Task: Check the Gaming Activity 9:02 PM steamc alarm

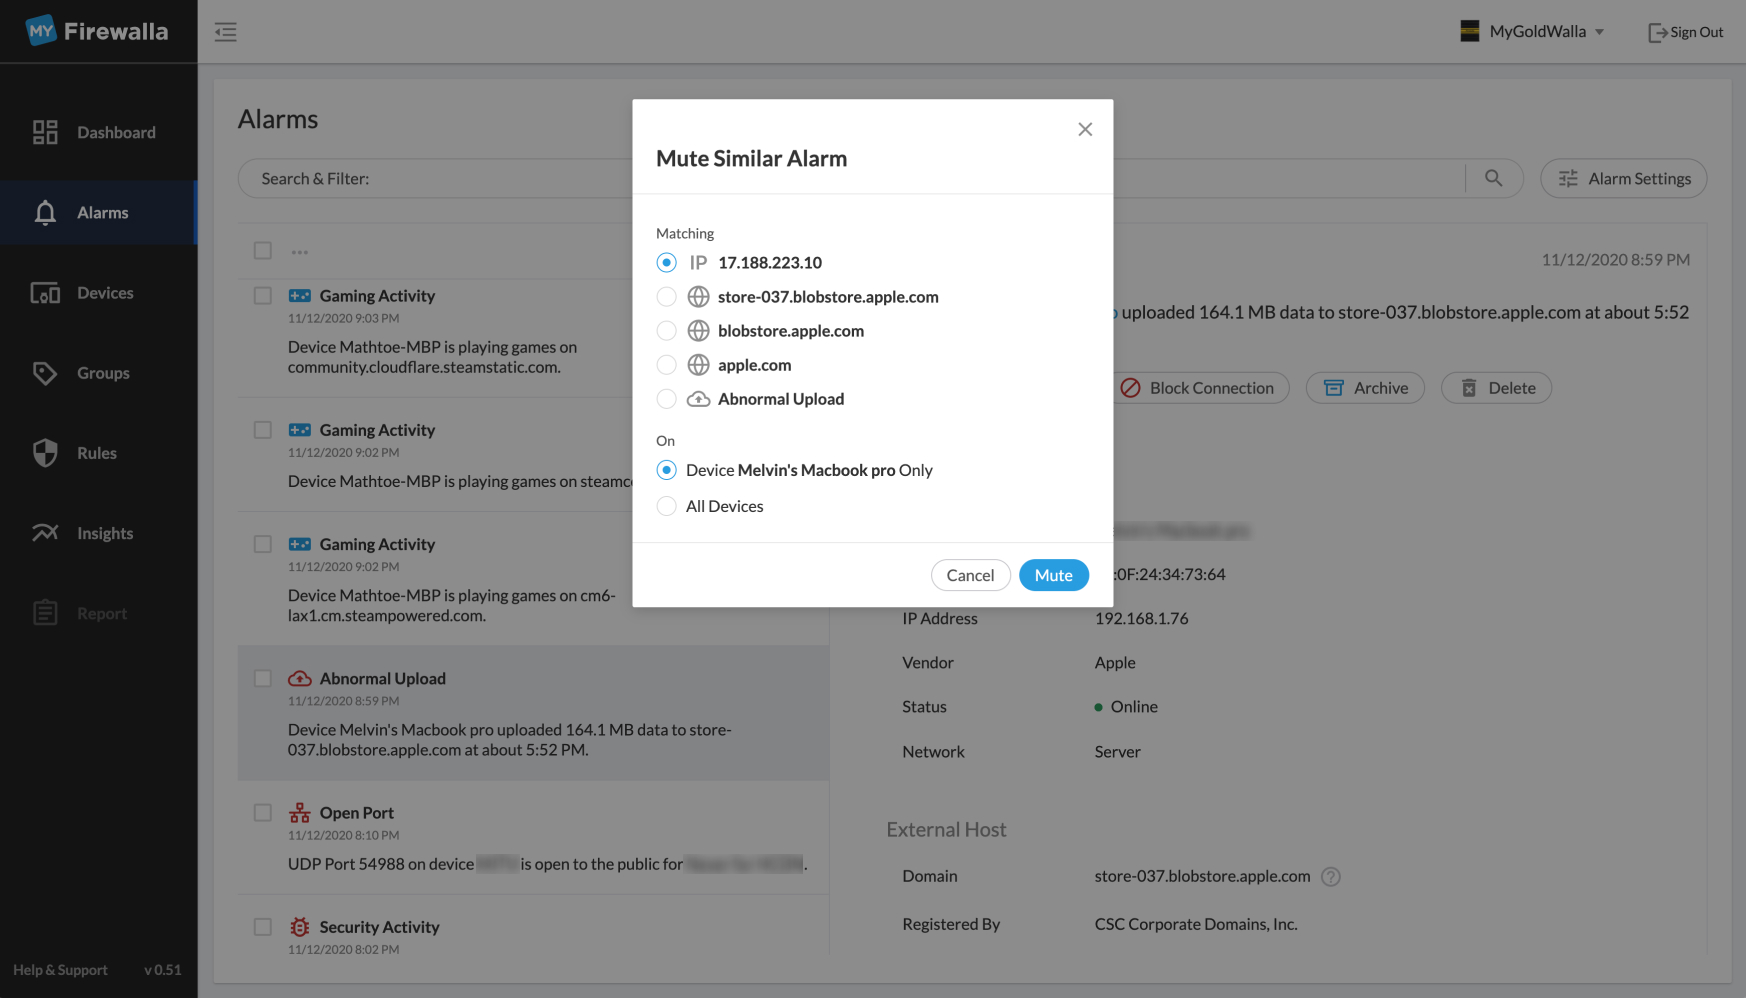Action: pyautogui.click(x=262, y=430)
